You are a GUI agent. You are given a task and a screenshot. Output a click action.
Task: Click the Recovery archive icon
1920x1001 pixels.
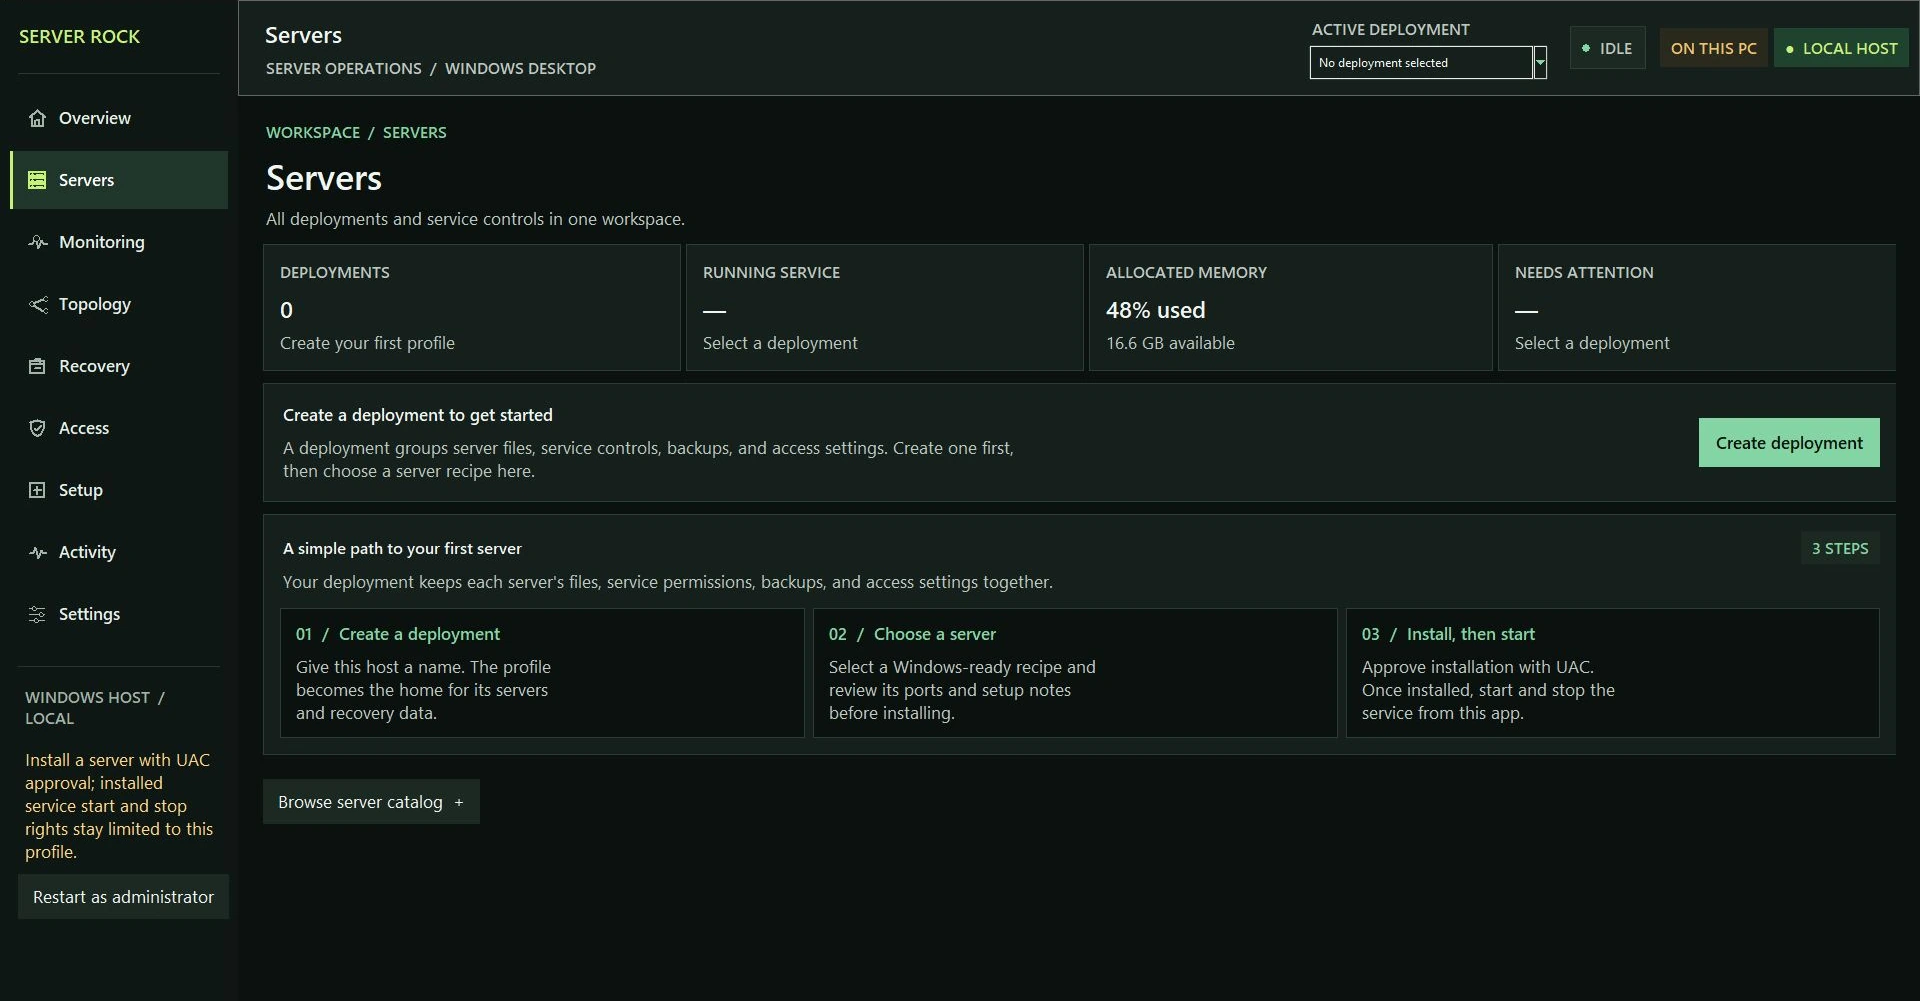[37, 366]
